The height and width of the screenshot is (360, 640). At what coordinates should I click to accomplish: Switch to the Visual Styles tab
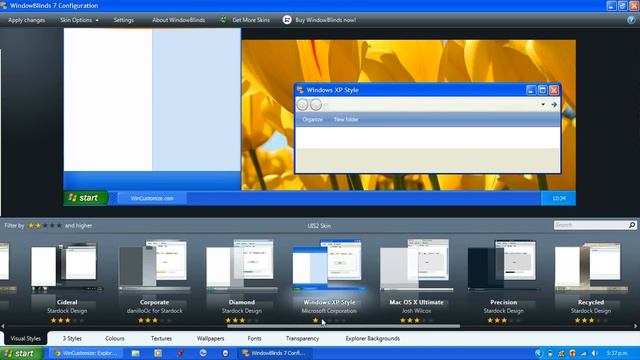(26, 338)
